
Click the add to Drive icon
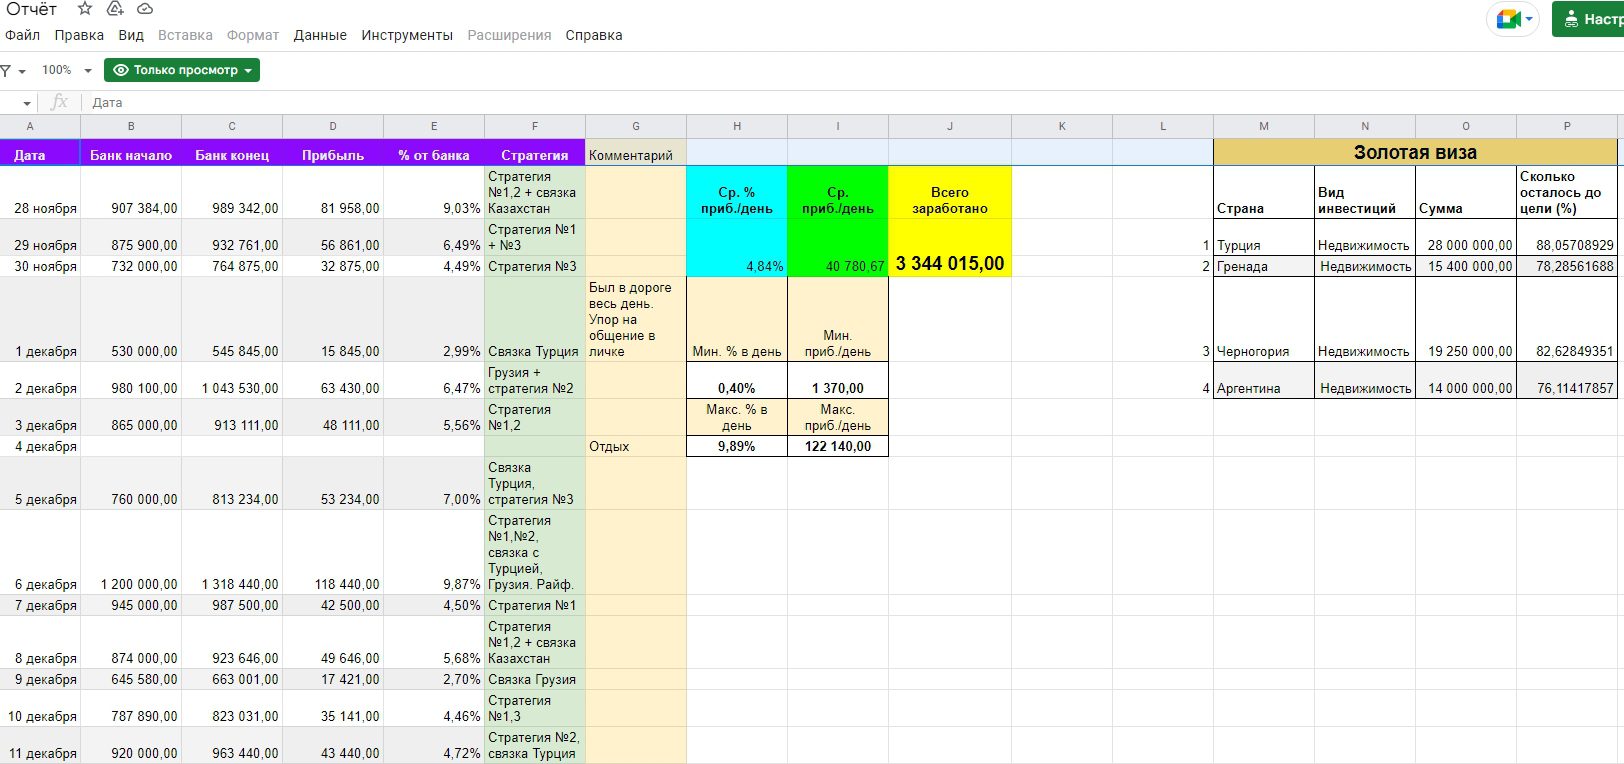[115, 9]
